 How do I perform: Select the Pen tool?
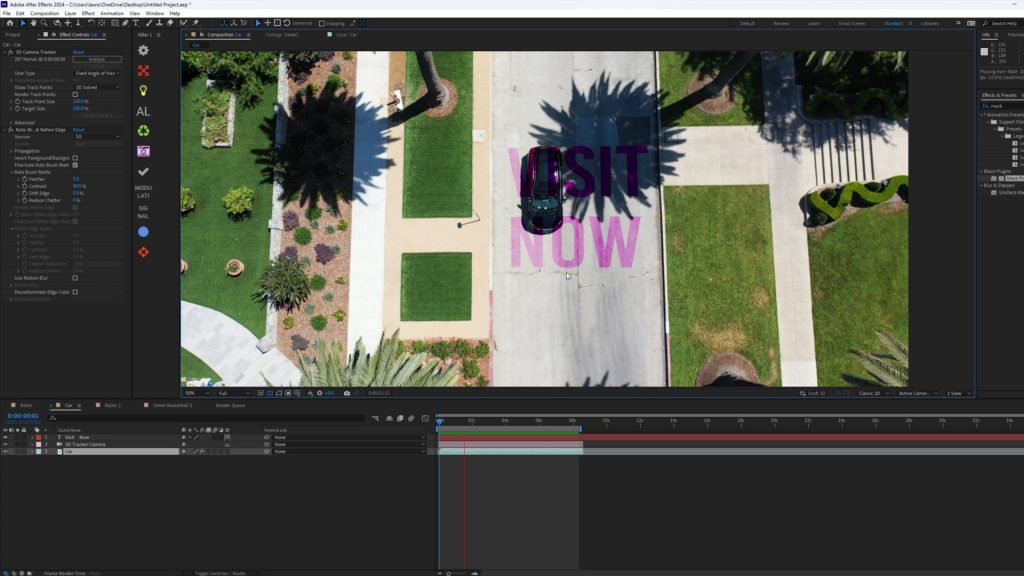pyautogui.click(x=125, y=23)
